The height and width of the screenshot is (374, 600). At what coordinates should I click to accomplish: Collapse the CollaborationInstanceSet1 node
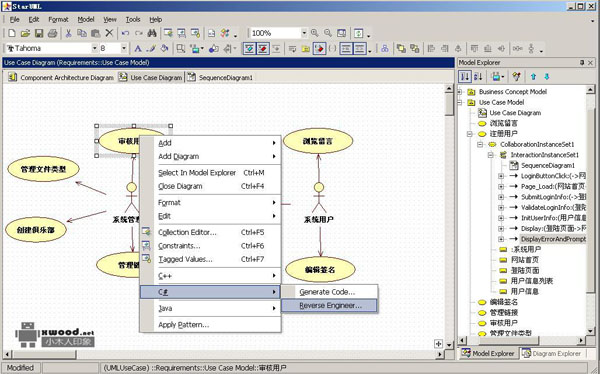480,144
